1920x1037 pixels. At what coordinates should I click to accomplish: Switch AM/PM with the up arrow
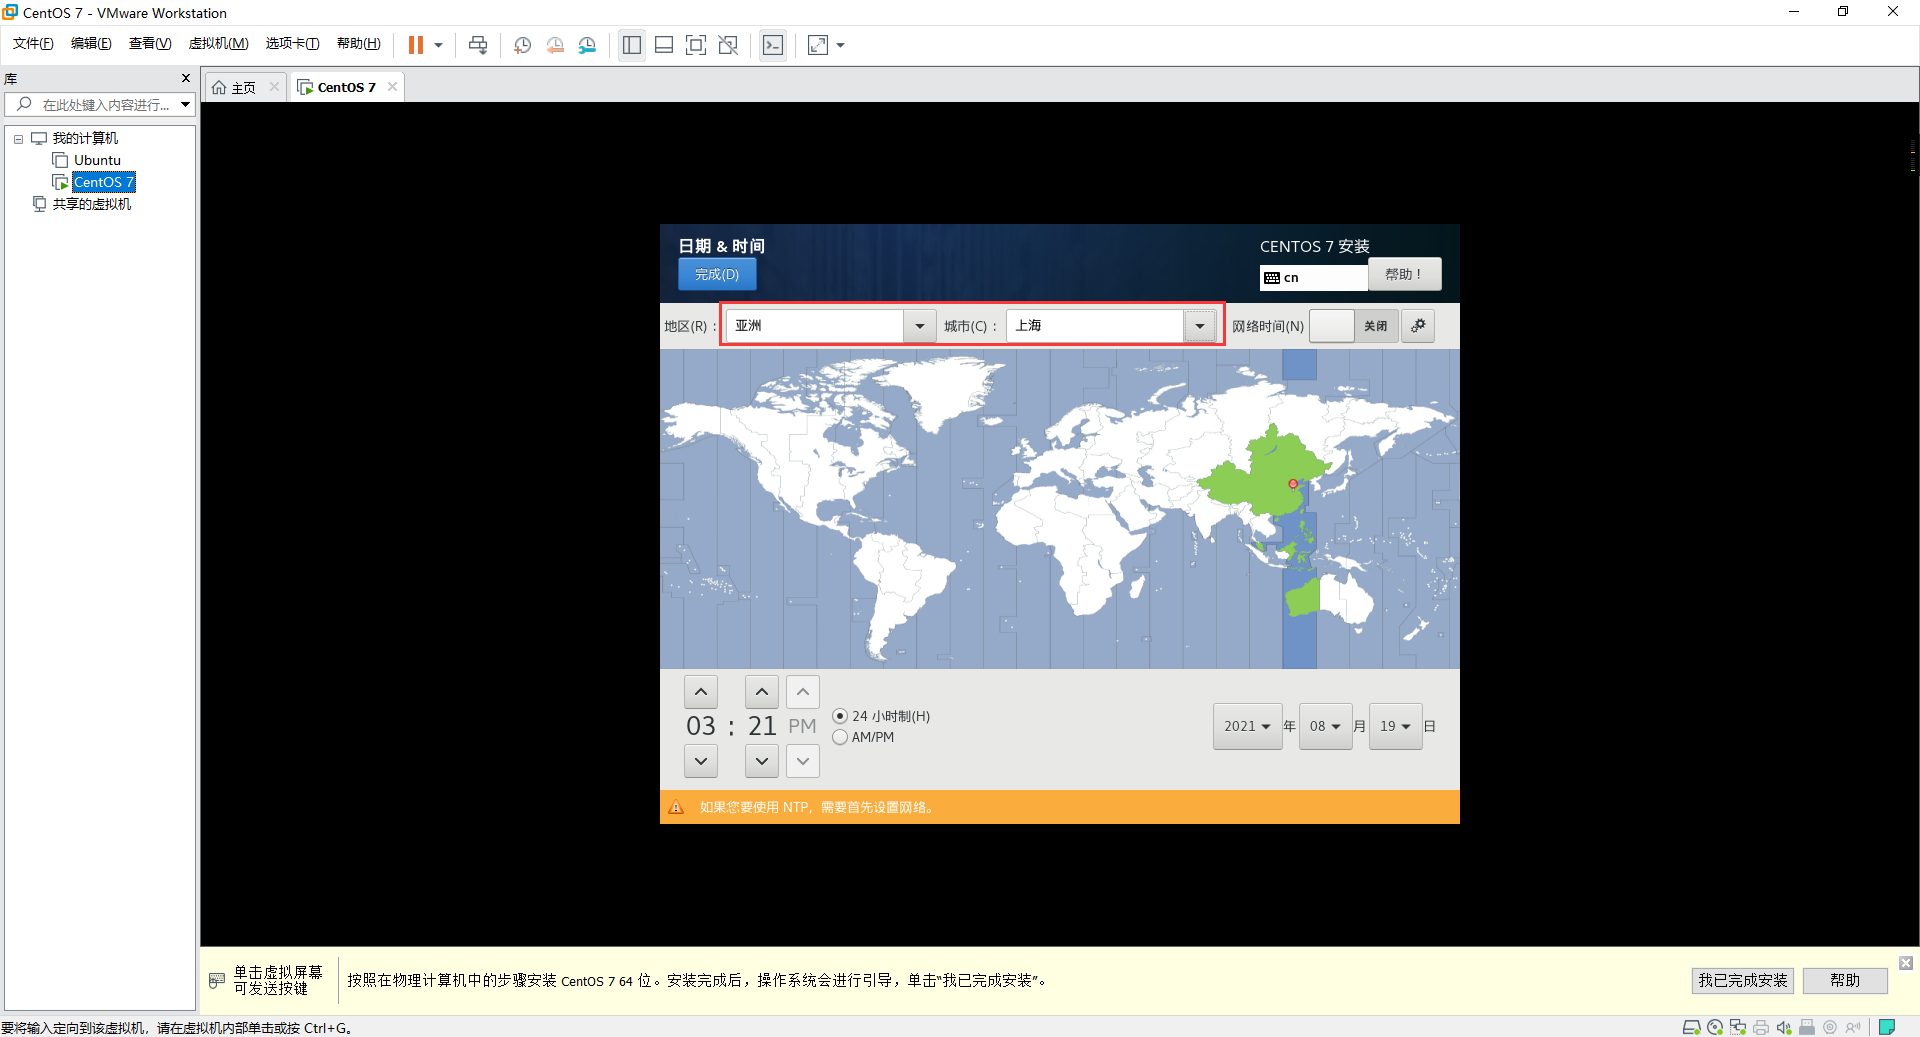point(803,692)
